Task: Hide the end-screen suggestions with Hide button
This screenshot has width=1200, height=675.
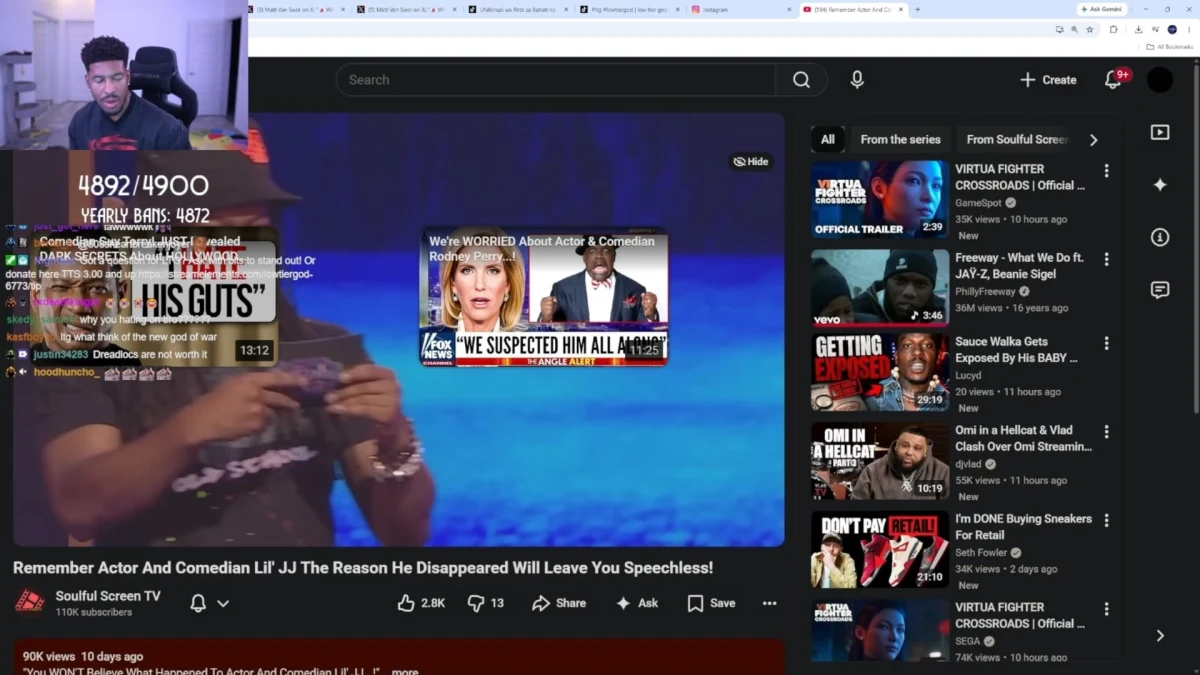Action: 751,161
